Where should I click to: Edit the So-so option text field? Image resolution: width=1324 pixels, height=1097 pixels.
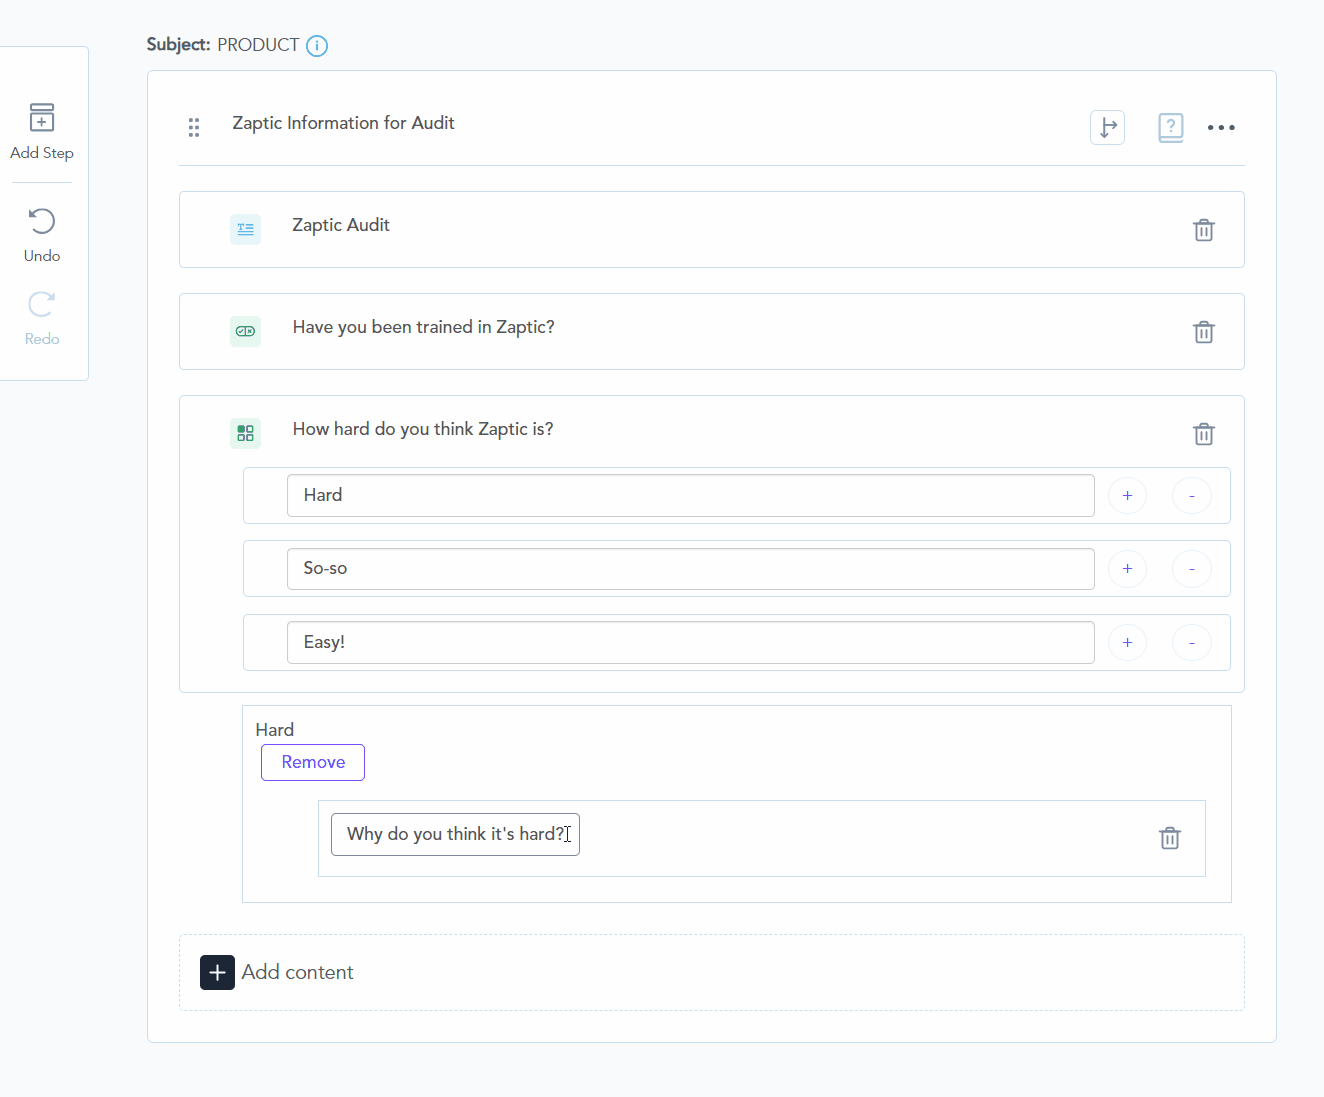[690, 569]
